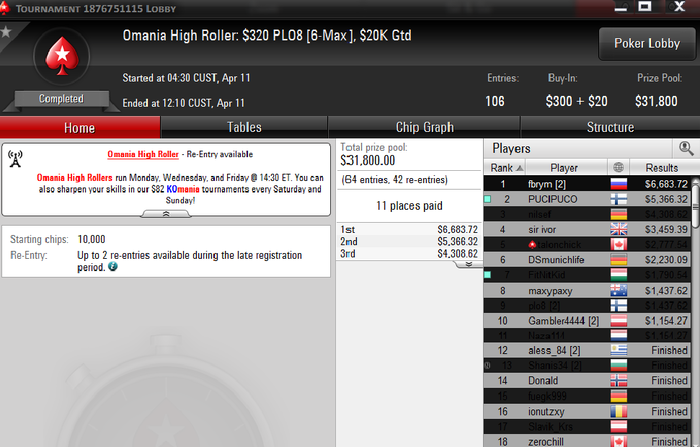This screenshot has width=700, height=447.
Task: Click the favorite star icon
Action: click(x=6, y=32)
